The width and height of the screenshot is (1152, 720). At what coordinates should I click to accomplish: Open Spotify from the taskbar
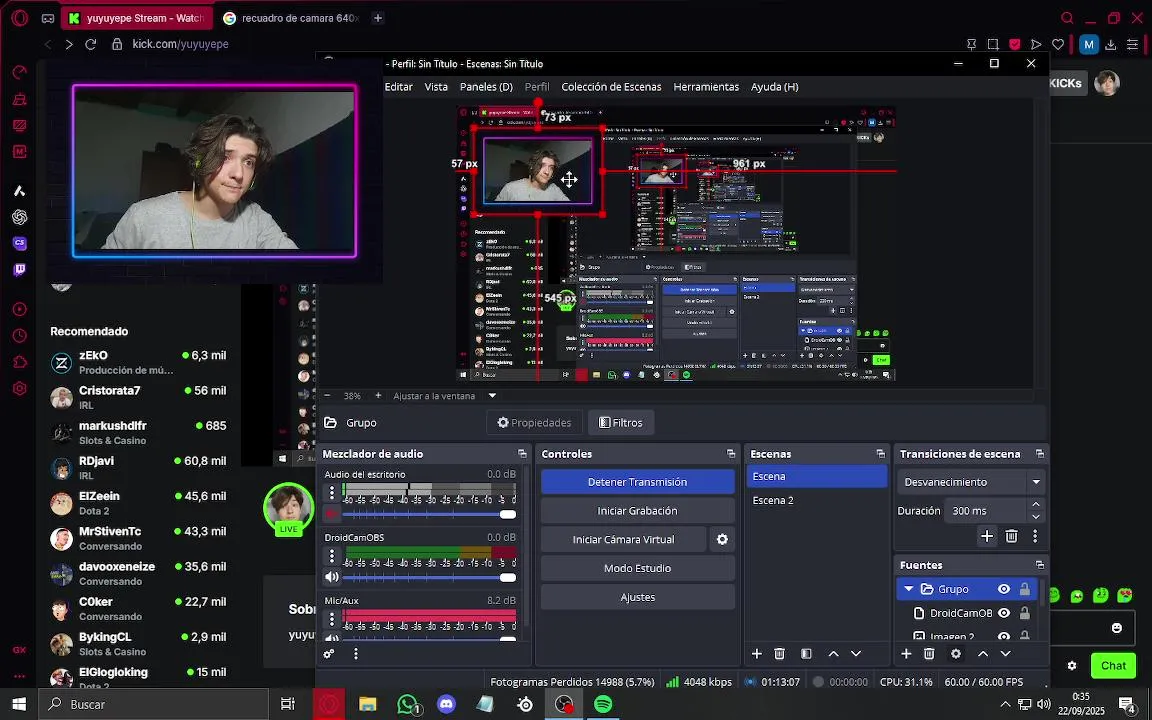603,704
